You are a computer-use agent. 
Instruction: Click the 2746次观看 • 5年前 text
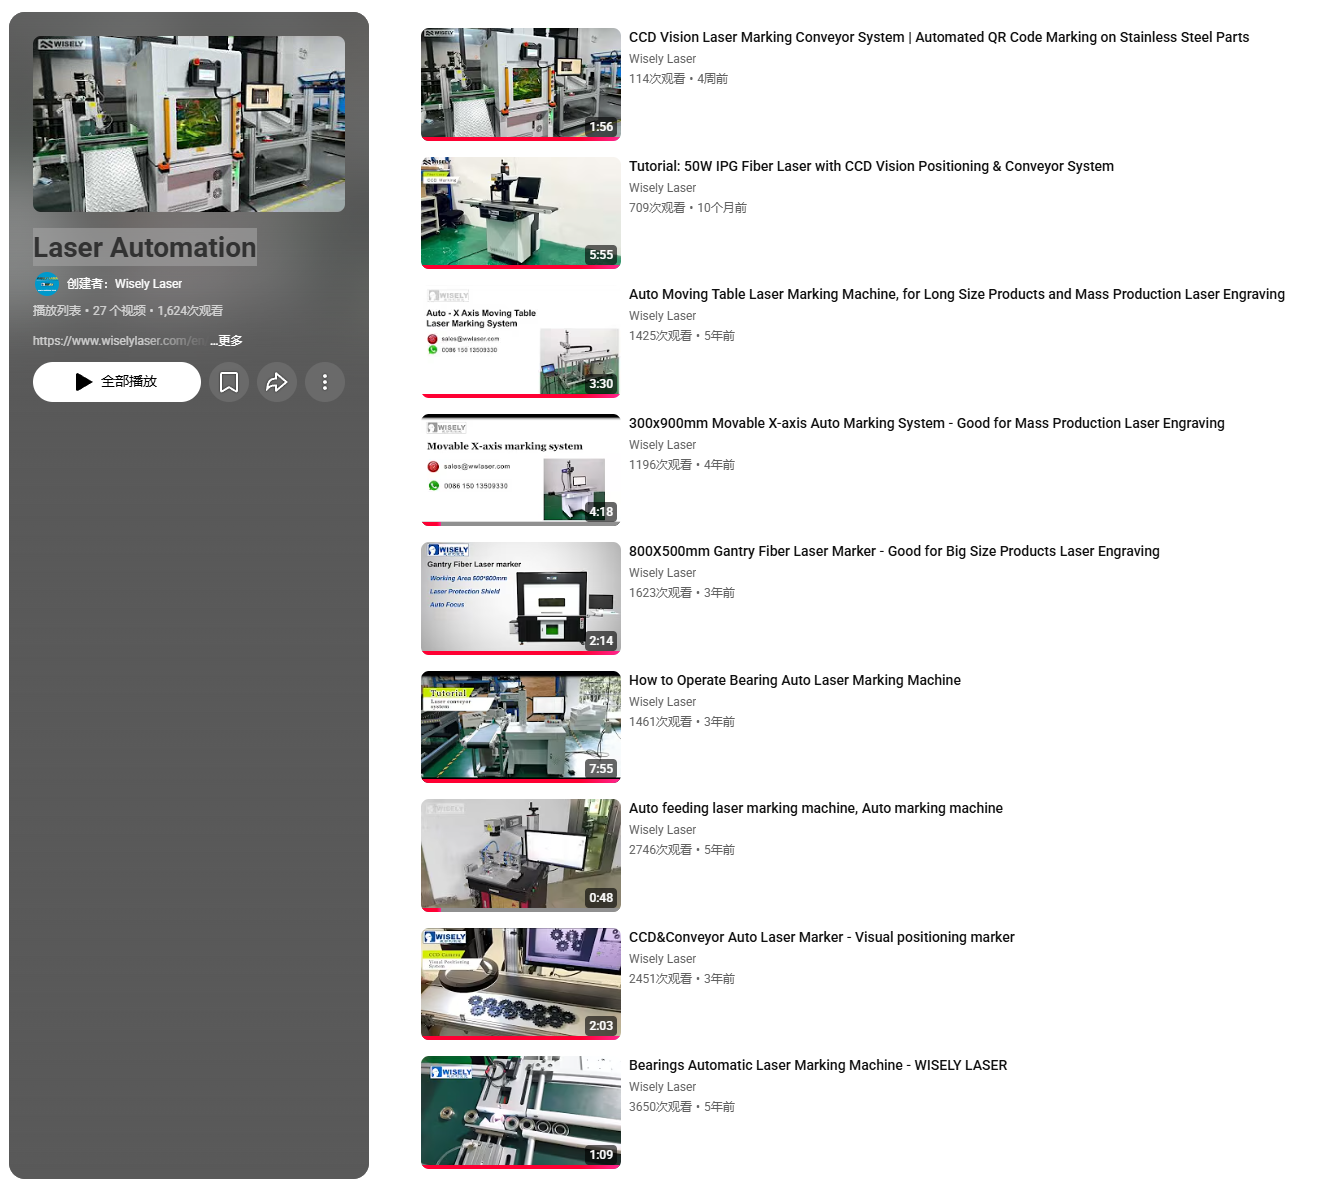click(x=682, y=850)
